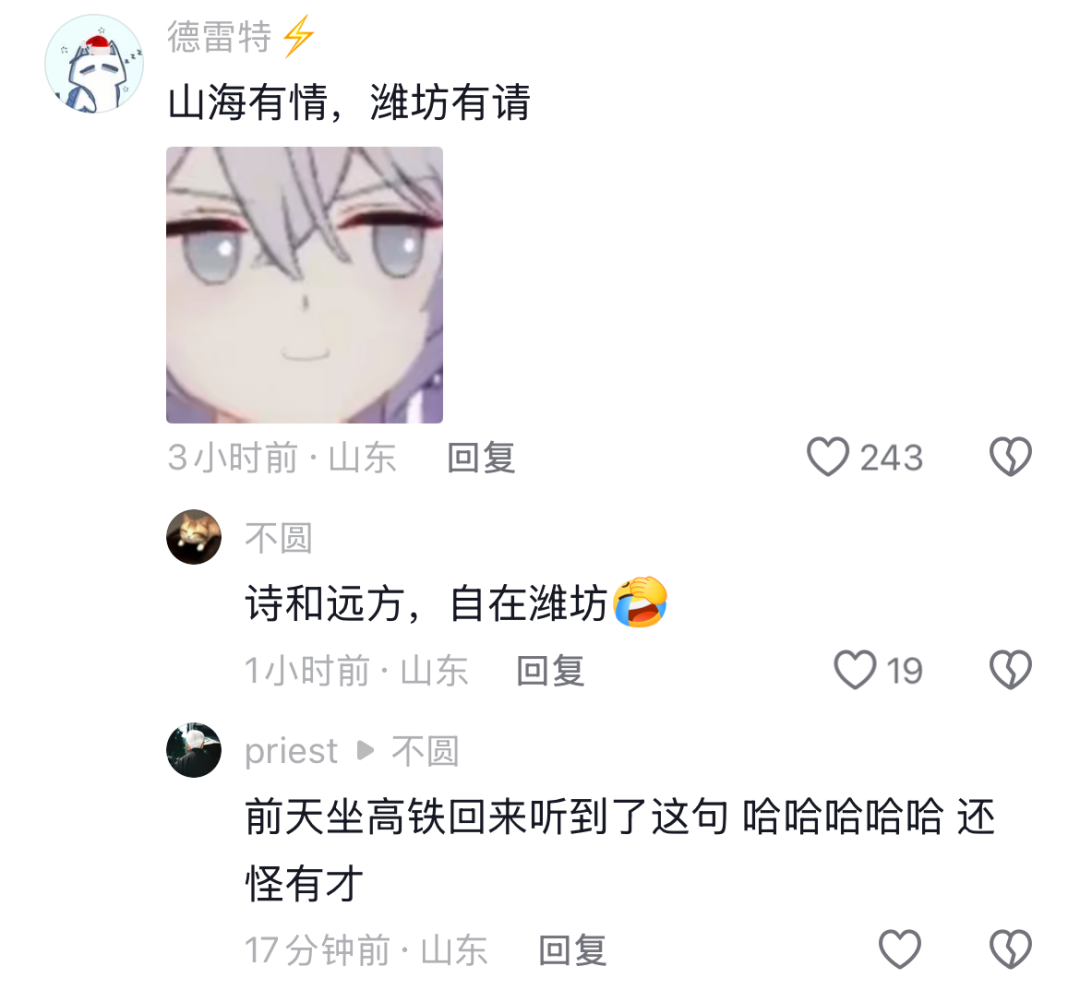Tap priest's reply text about 高铁
This screenshot has height=990, width=1080.
pos(620,850)
